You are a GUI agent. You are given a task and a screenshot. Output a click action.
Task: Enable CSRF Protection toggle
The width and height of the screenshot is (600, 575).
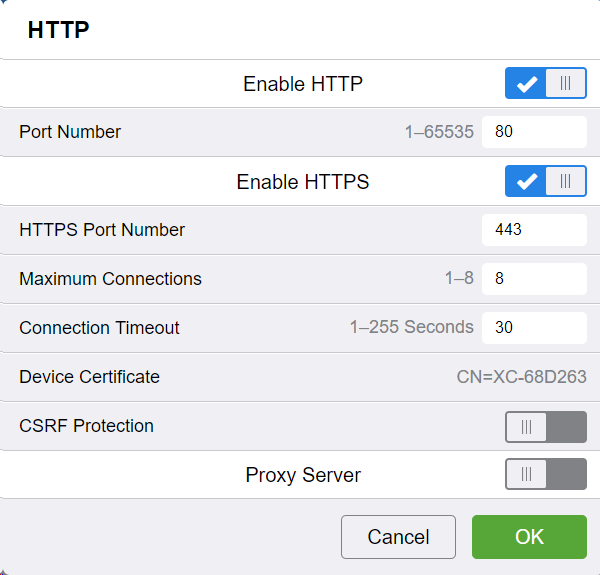pos(545,427)
